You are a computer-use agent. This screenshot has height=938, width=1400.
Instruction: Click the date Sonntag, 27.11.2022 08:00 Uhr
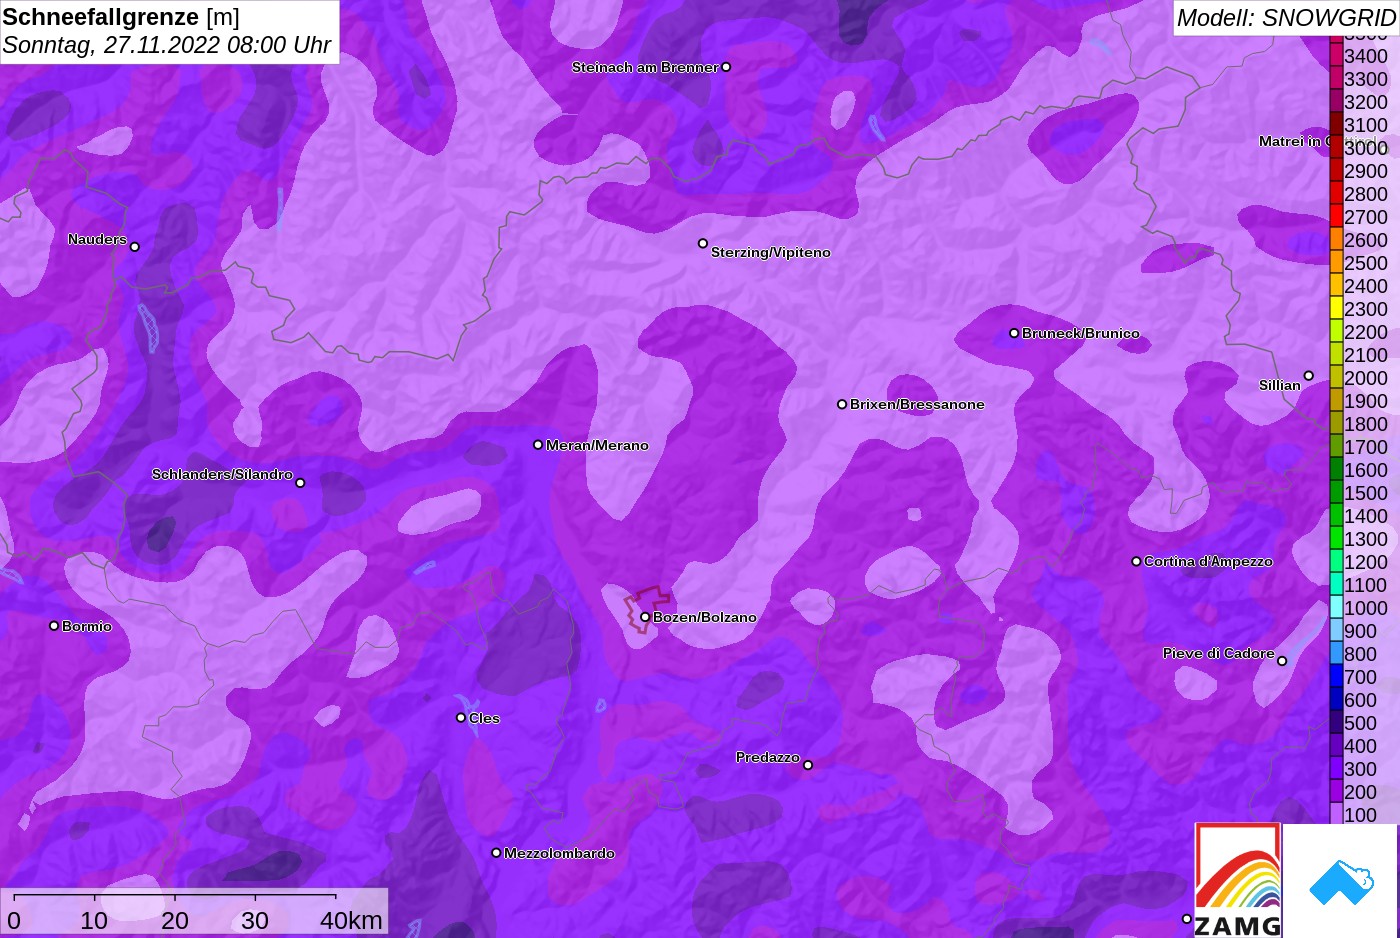pyautogui.click(x=166, y=45)
